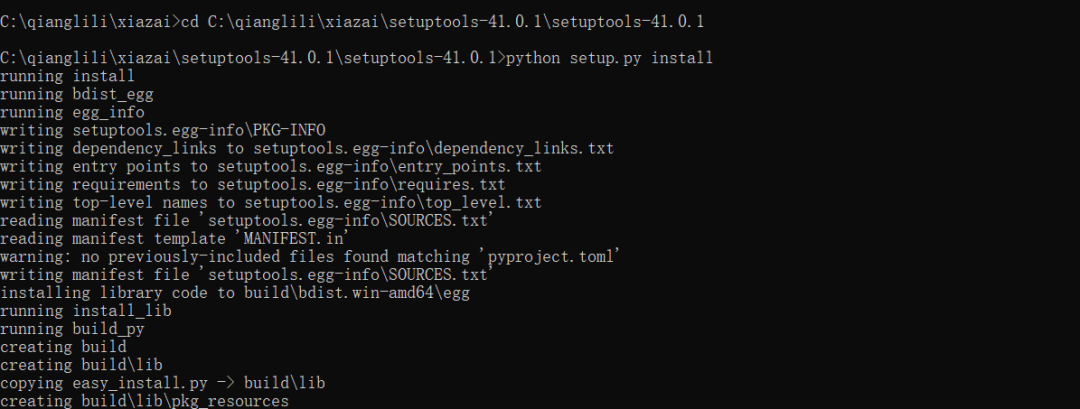Click the 'creating build\lib\pkg_resources' line

click(145, 401)
